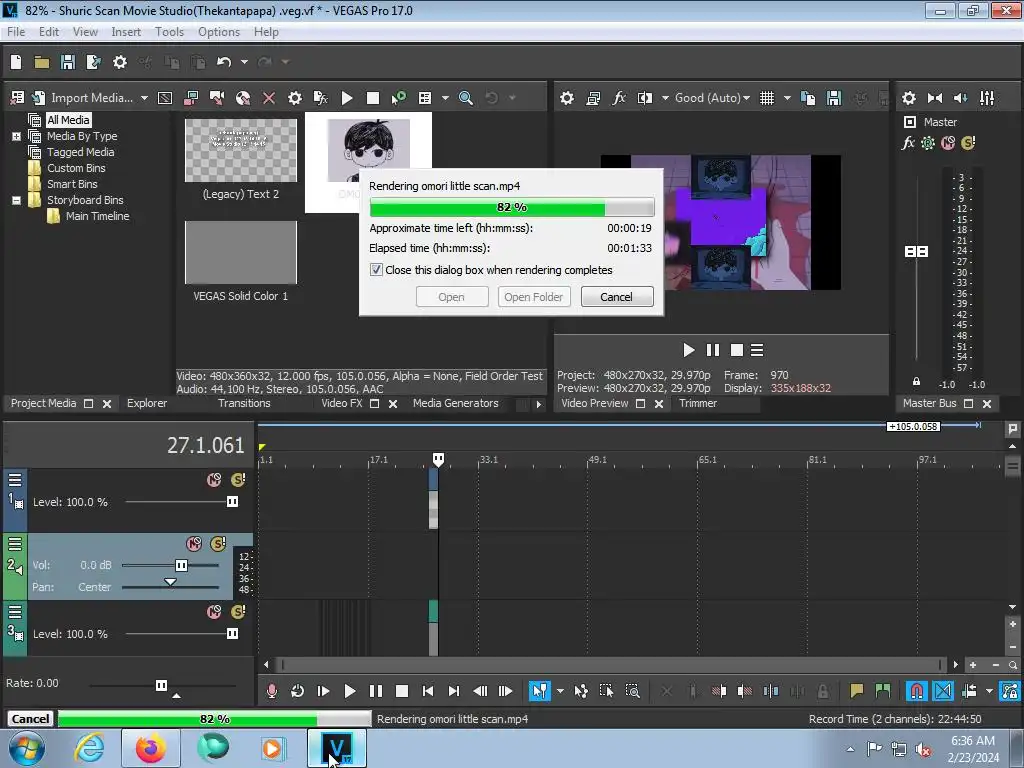The width and height of the screenshot is (1024, 768).
Task: Open the Overlays dropdown arrow
Action: pyautogui.click(x=787, y=98)
